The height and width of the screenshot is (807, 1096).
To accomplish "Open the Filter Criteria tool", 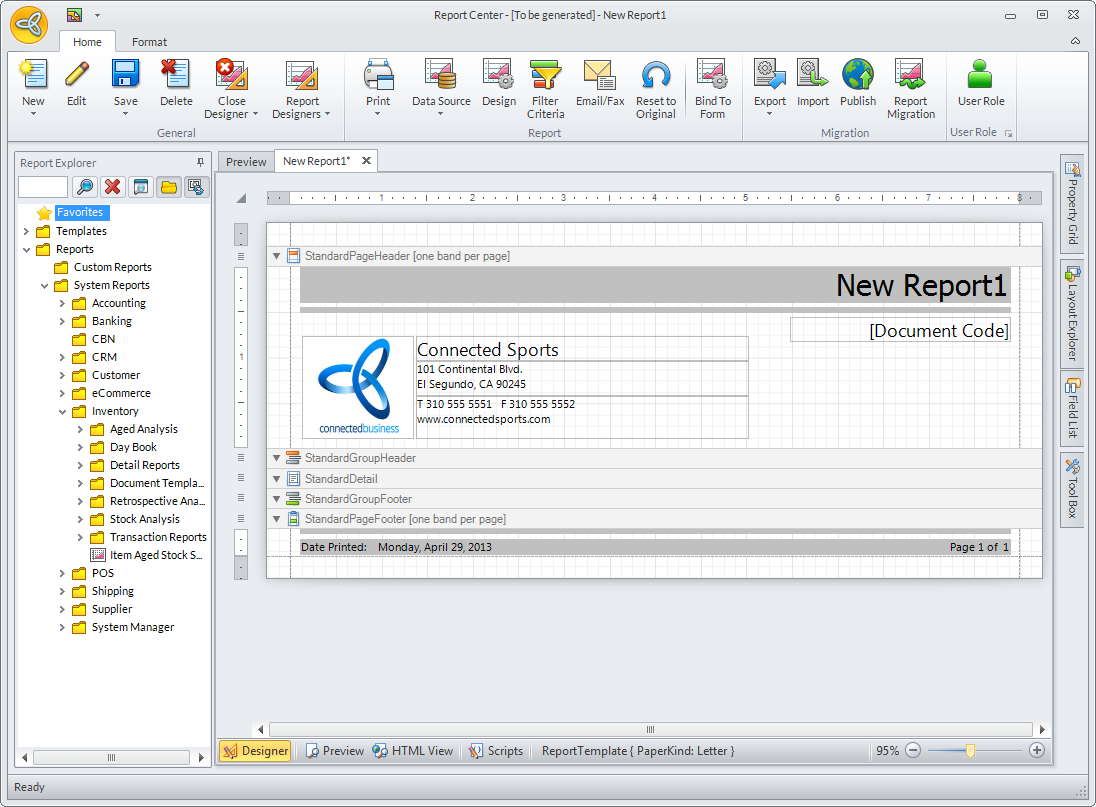I will pyautogui.click(x=545, y=76).
